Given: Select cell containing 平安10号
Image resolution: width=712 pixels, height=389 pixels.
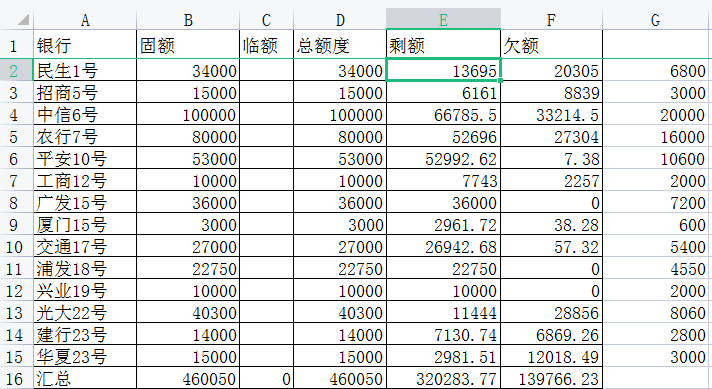Looking at the screenshot, I should tap(85, 158).
